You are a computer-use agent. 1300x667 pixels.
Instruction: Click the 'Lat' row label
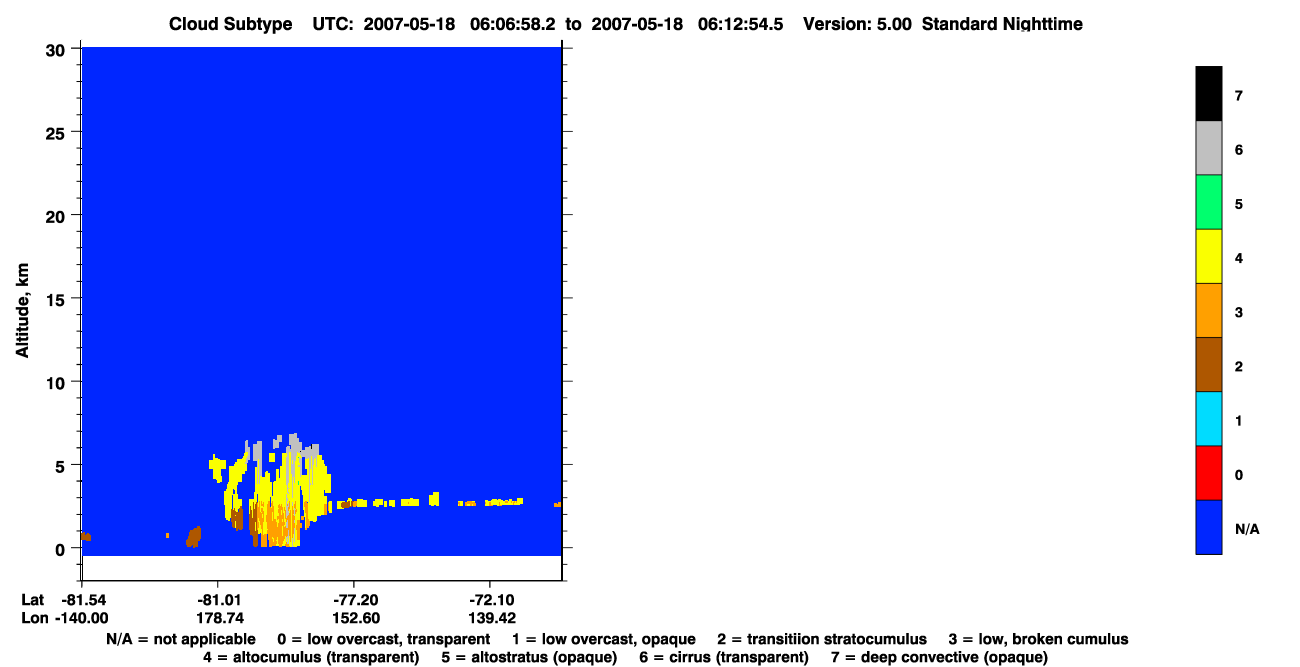click(x=32, y=600)
